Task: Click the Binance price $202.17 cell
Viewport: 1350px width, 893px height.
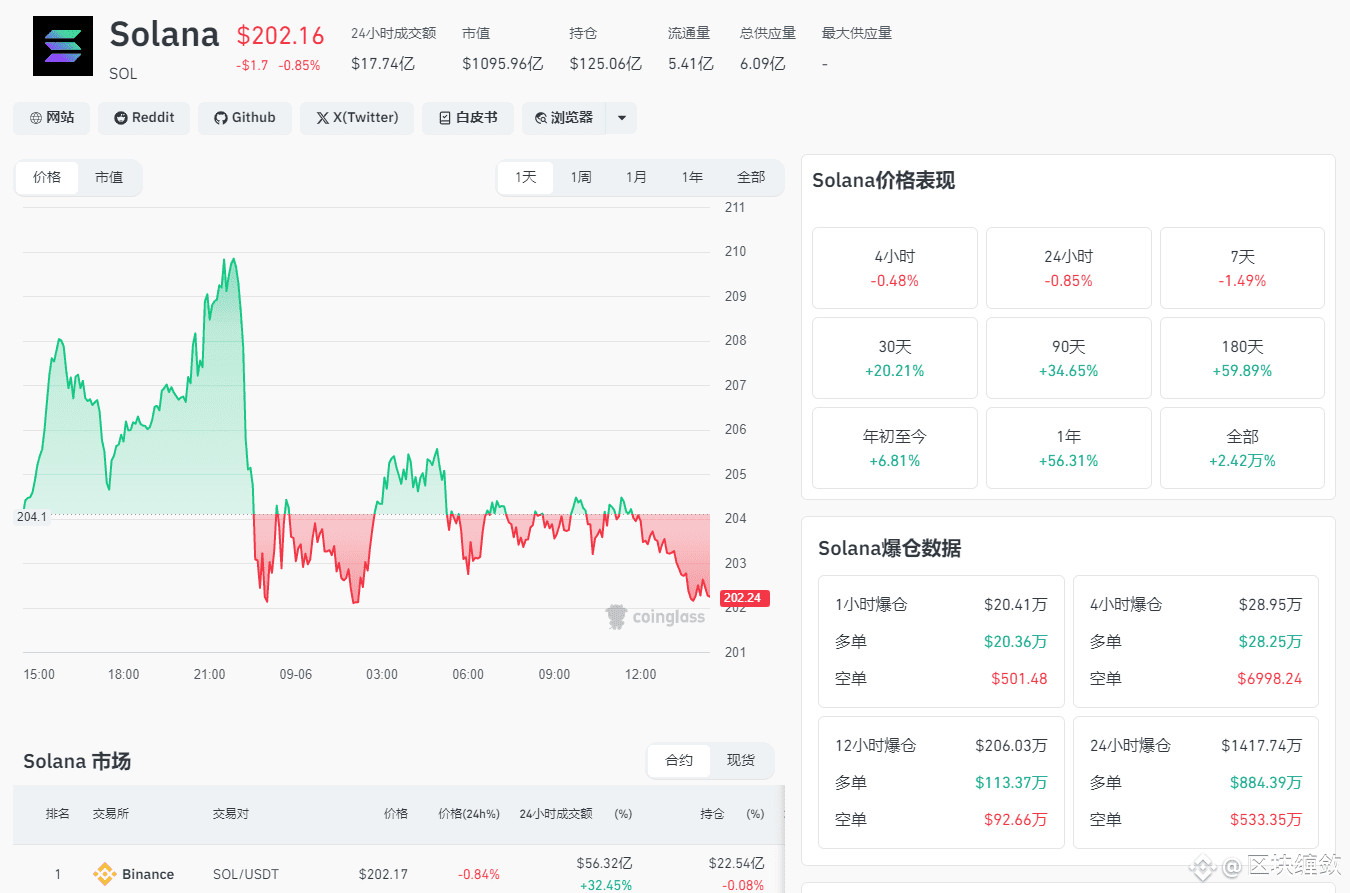Action: (383, 874)
